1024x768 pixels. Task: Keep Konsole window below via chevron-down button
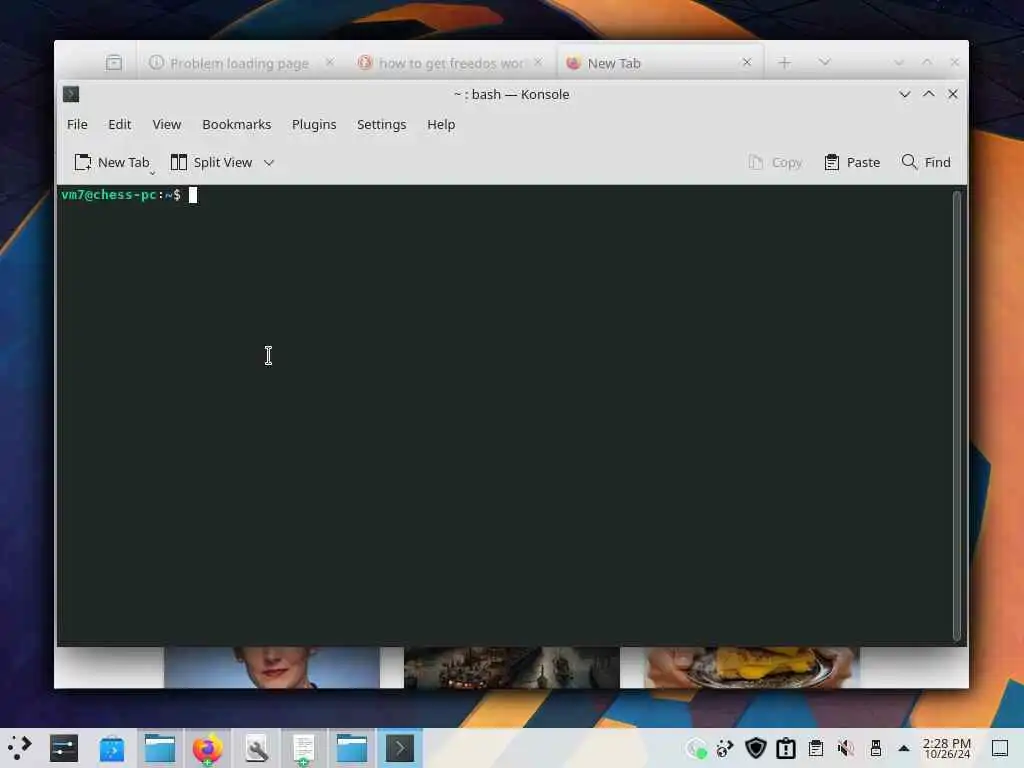tap(904, 94)
